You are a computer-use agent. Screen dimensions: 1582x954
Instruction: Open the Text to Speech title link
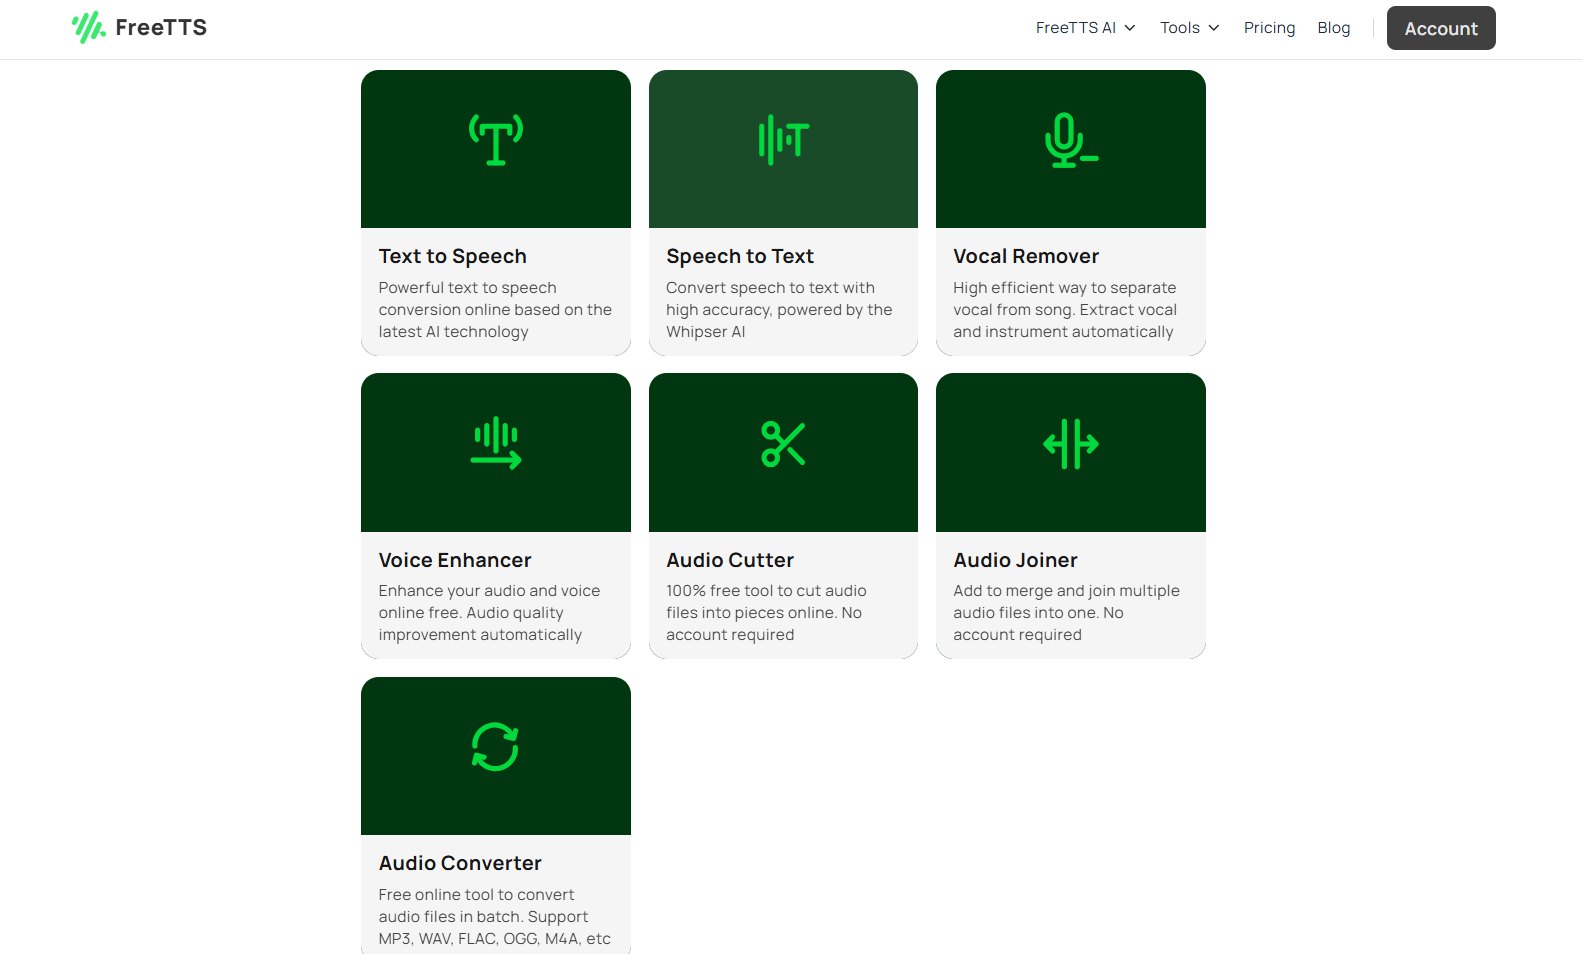tap(452, 256)
